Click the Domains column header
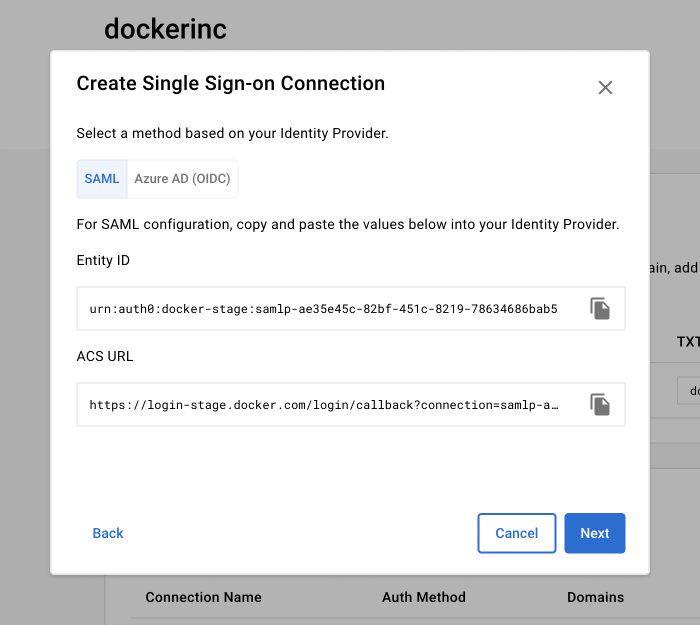 (595, 597)
